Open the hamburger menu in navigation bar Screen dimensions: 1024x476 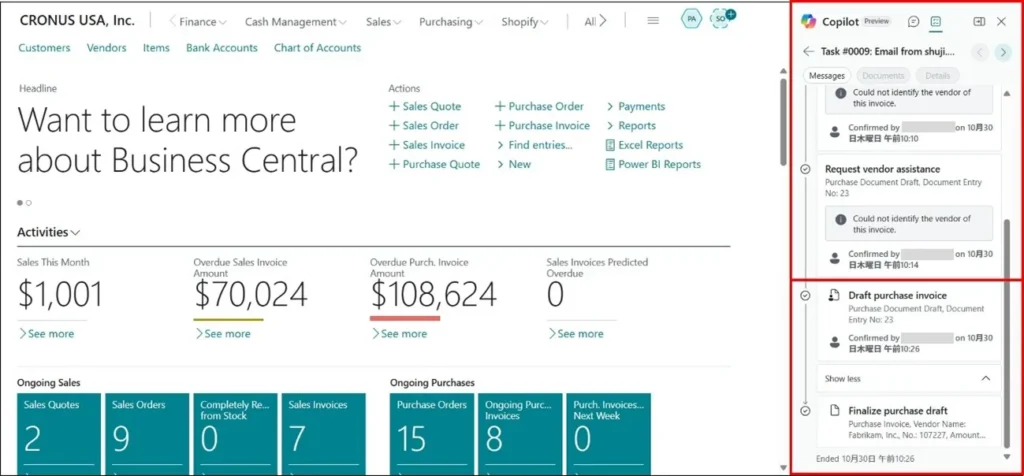[x=653, y=21]
